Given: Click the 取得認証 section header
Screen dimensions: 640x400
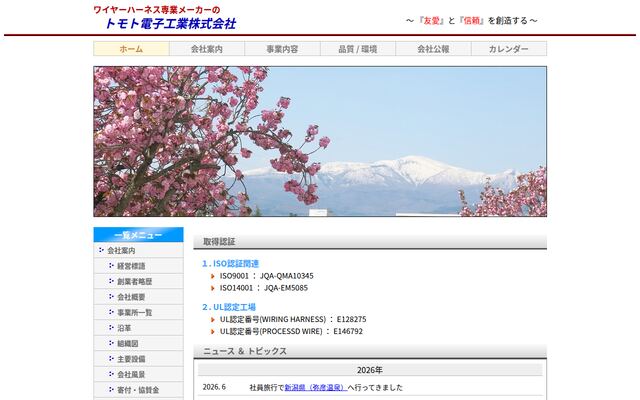Looking at the screenshot, I should 370,242.
